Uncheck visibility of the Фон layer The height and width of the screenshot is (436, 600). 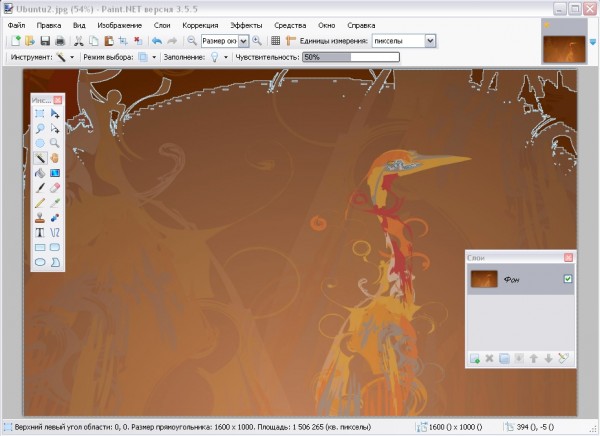pos(568,279)
